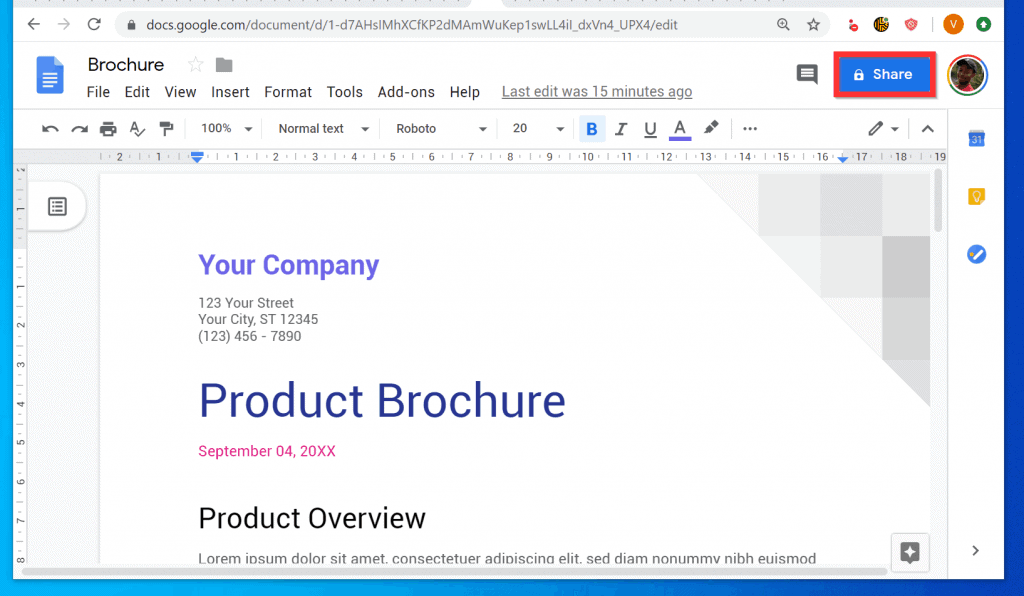1024x596 pixels.
Task: Click the horizontal scrollbar
Action: [455, 572]
